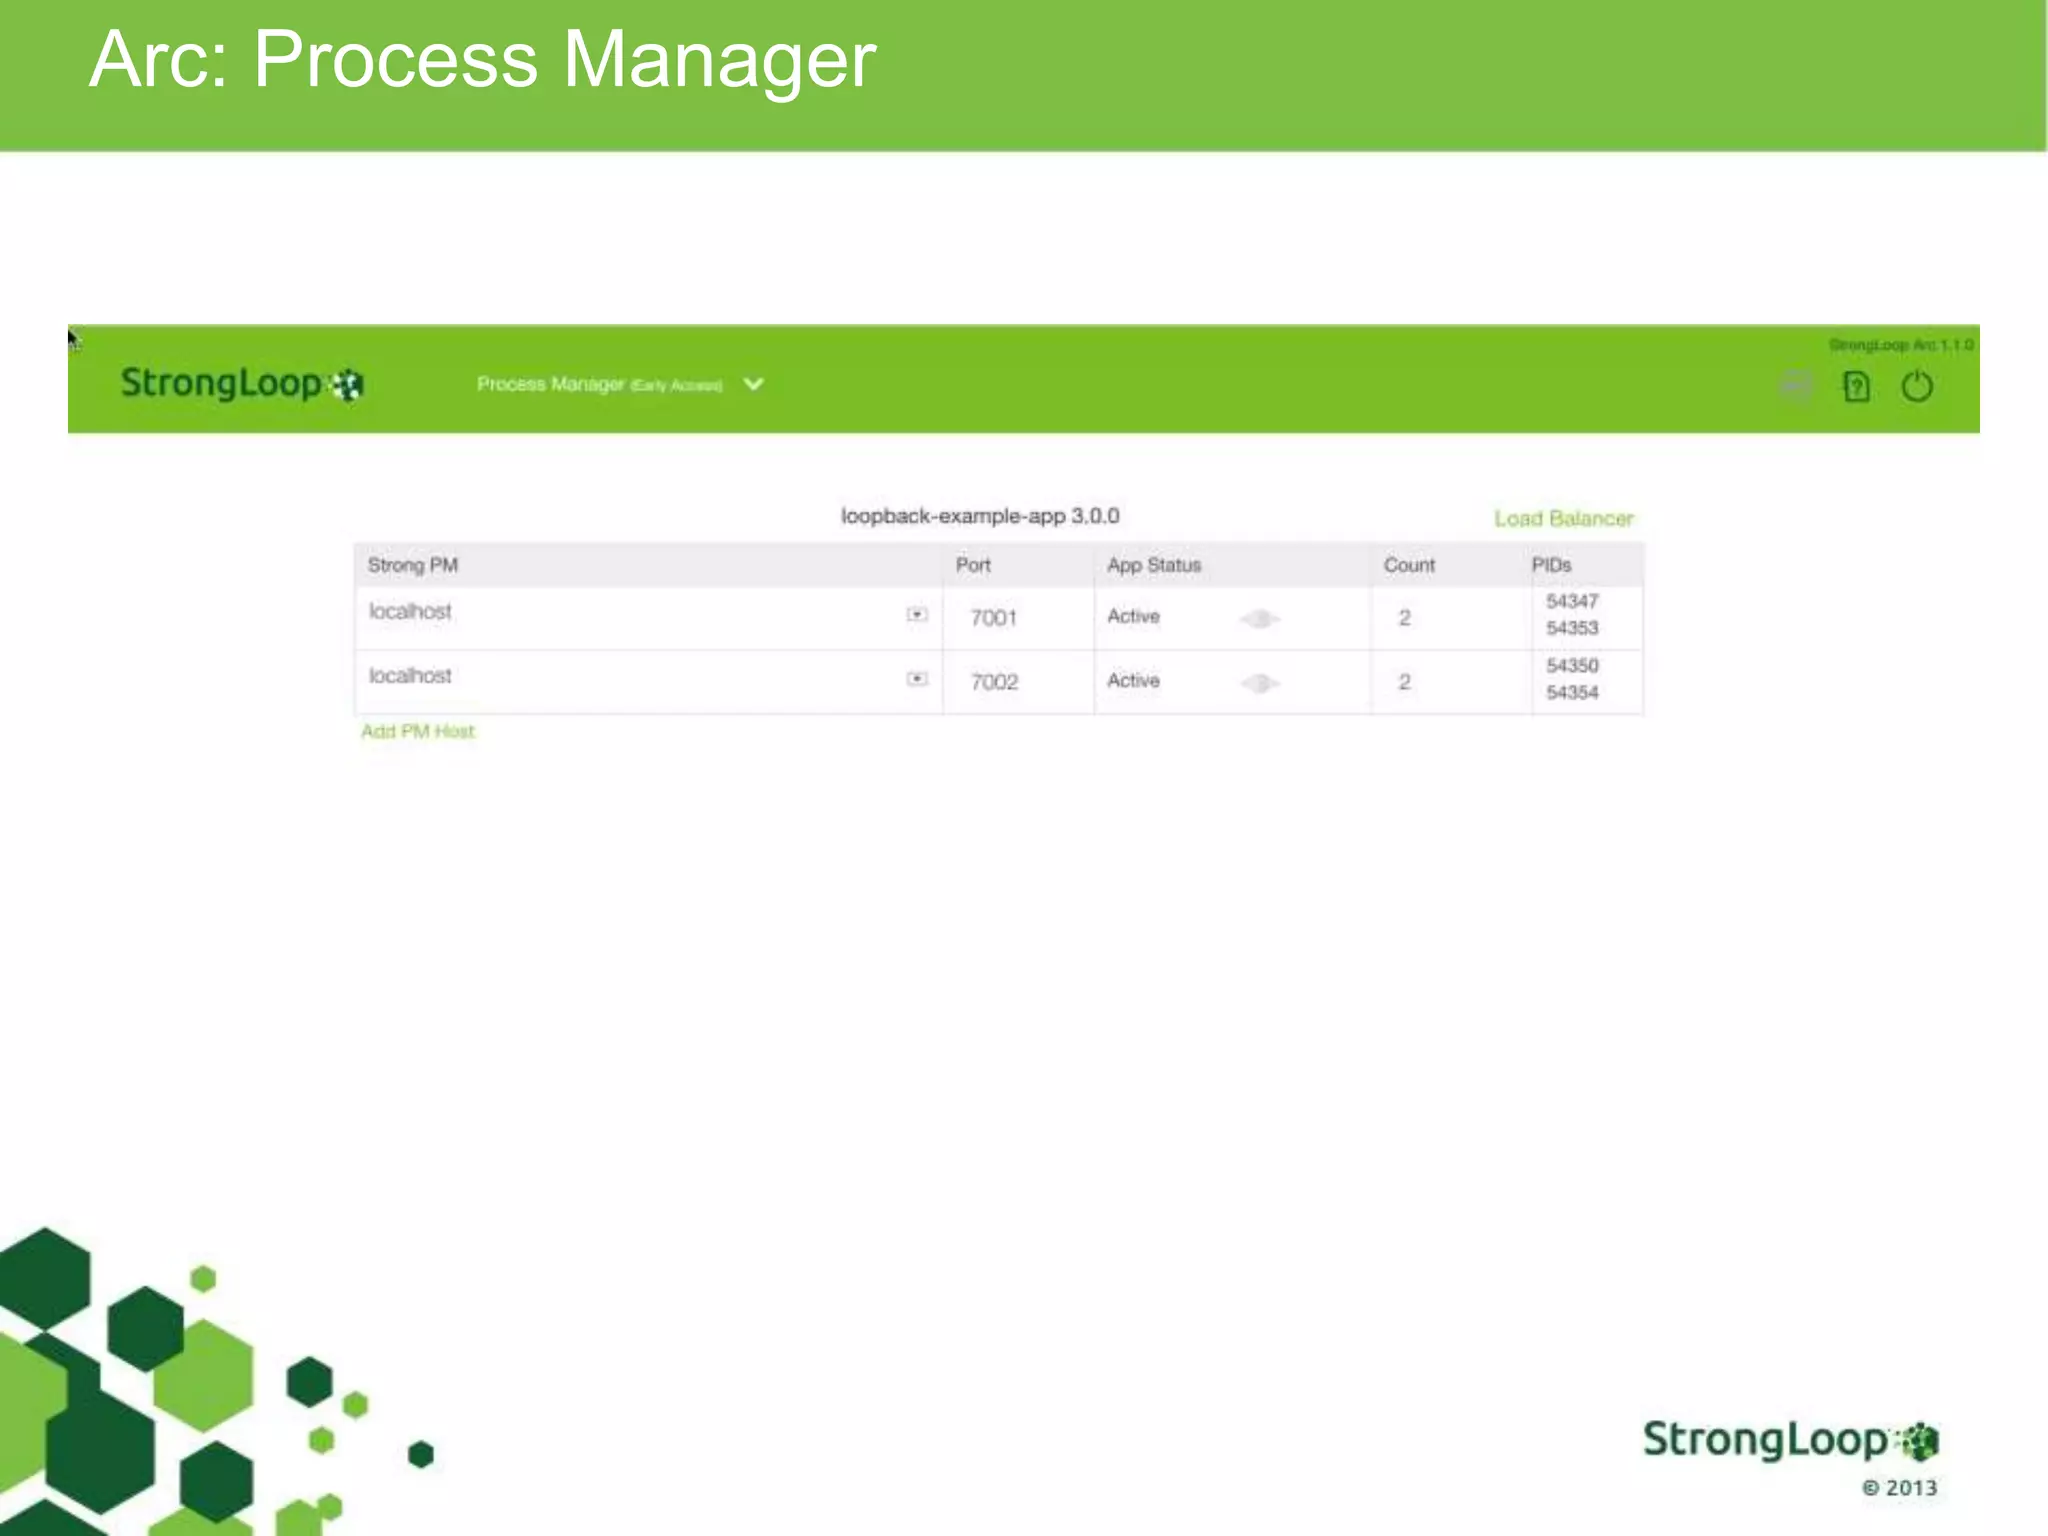Select the port value 7001
The height and width of the screenshot is (1536, 2048).
click(x=994, y=618)
